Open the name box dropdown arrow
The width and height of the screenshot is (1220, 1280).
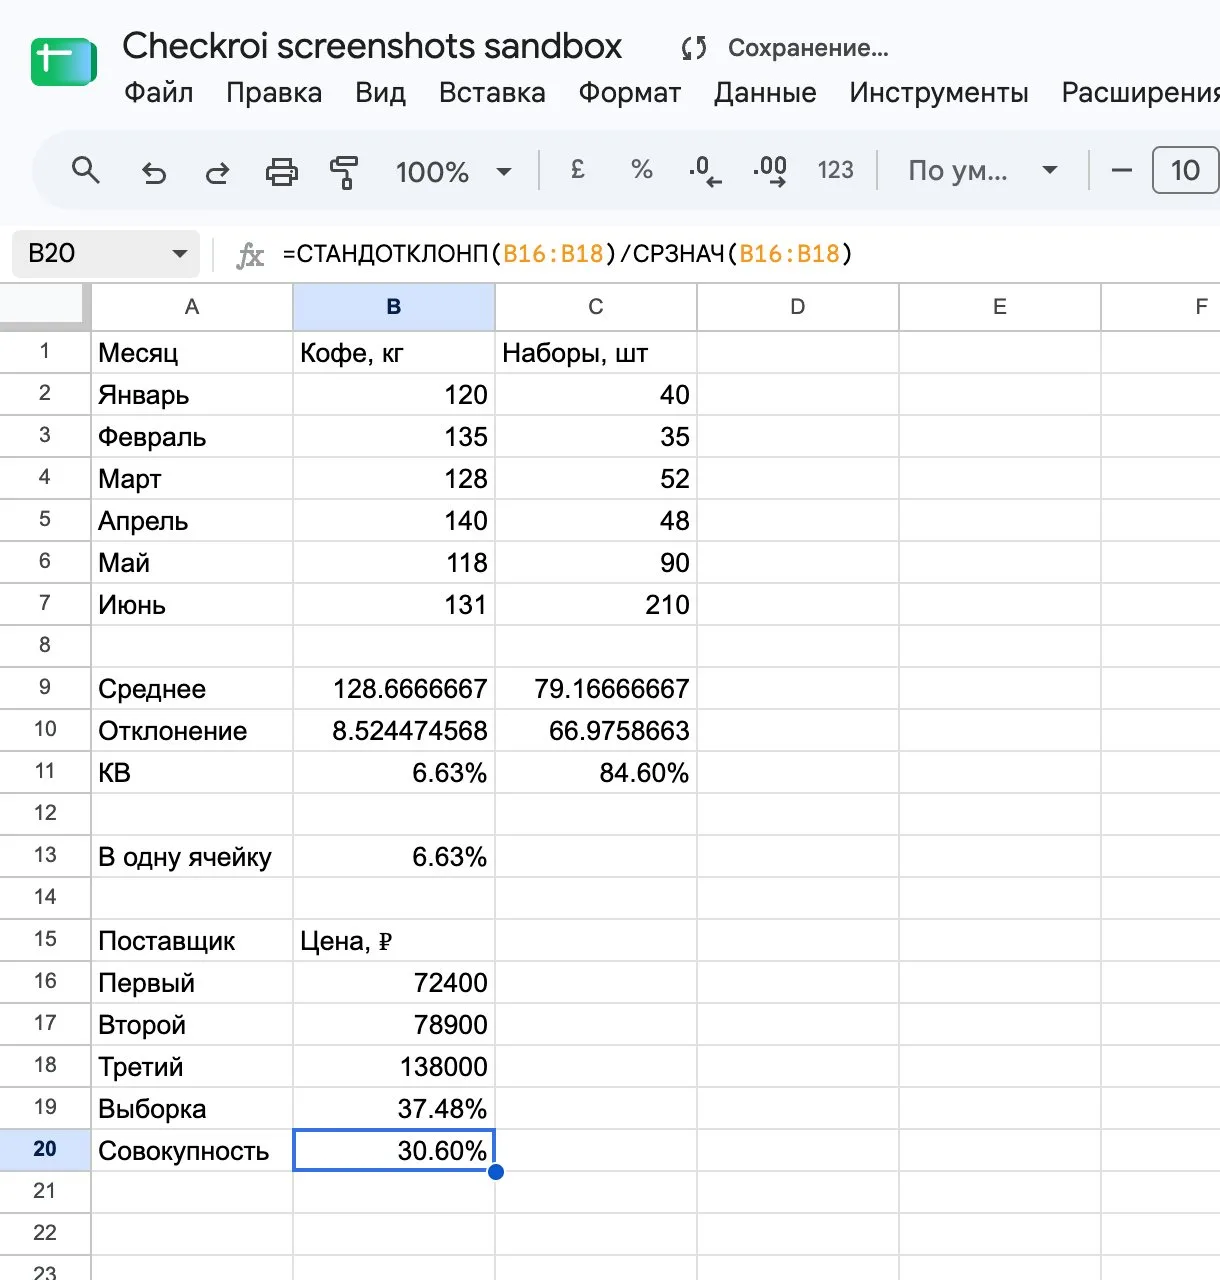(180, 254)
